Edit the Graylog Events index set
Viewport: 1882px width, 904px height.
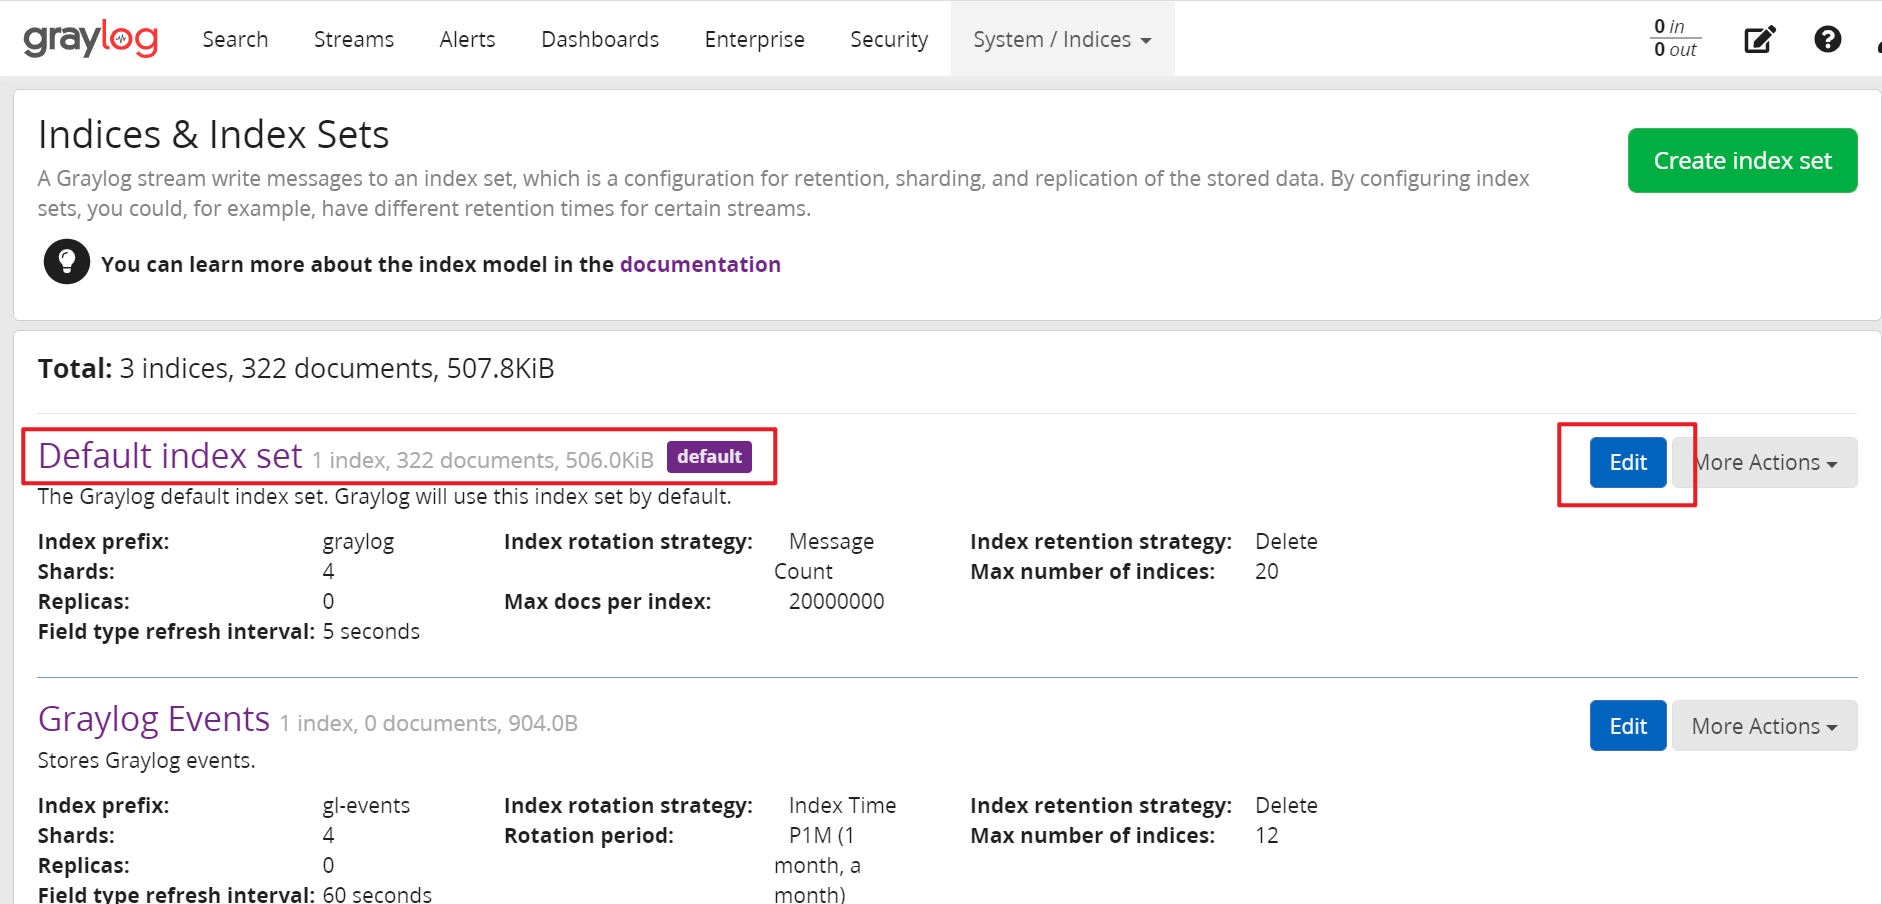tap(1628, 726)
